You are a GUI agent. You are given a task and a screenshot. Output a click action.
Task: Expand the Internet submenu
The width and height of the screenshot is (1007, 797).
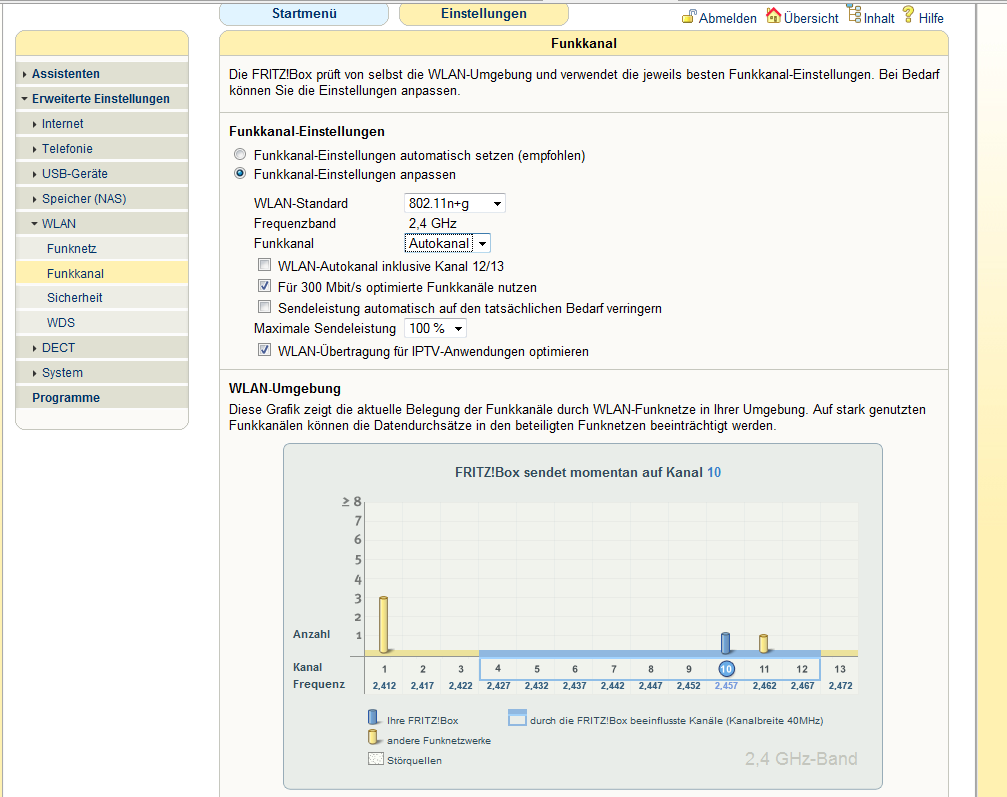[x=102, y=124]
